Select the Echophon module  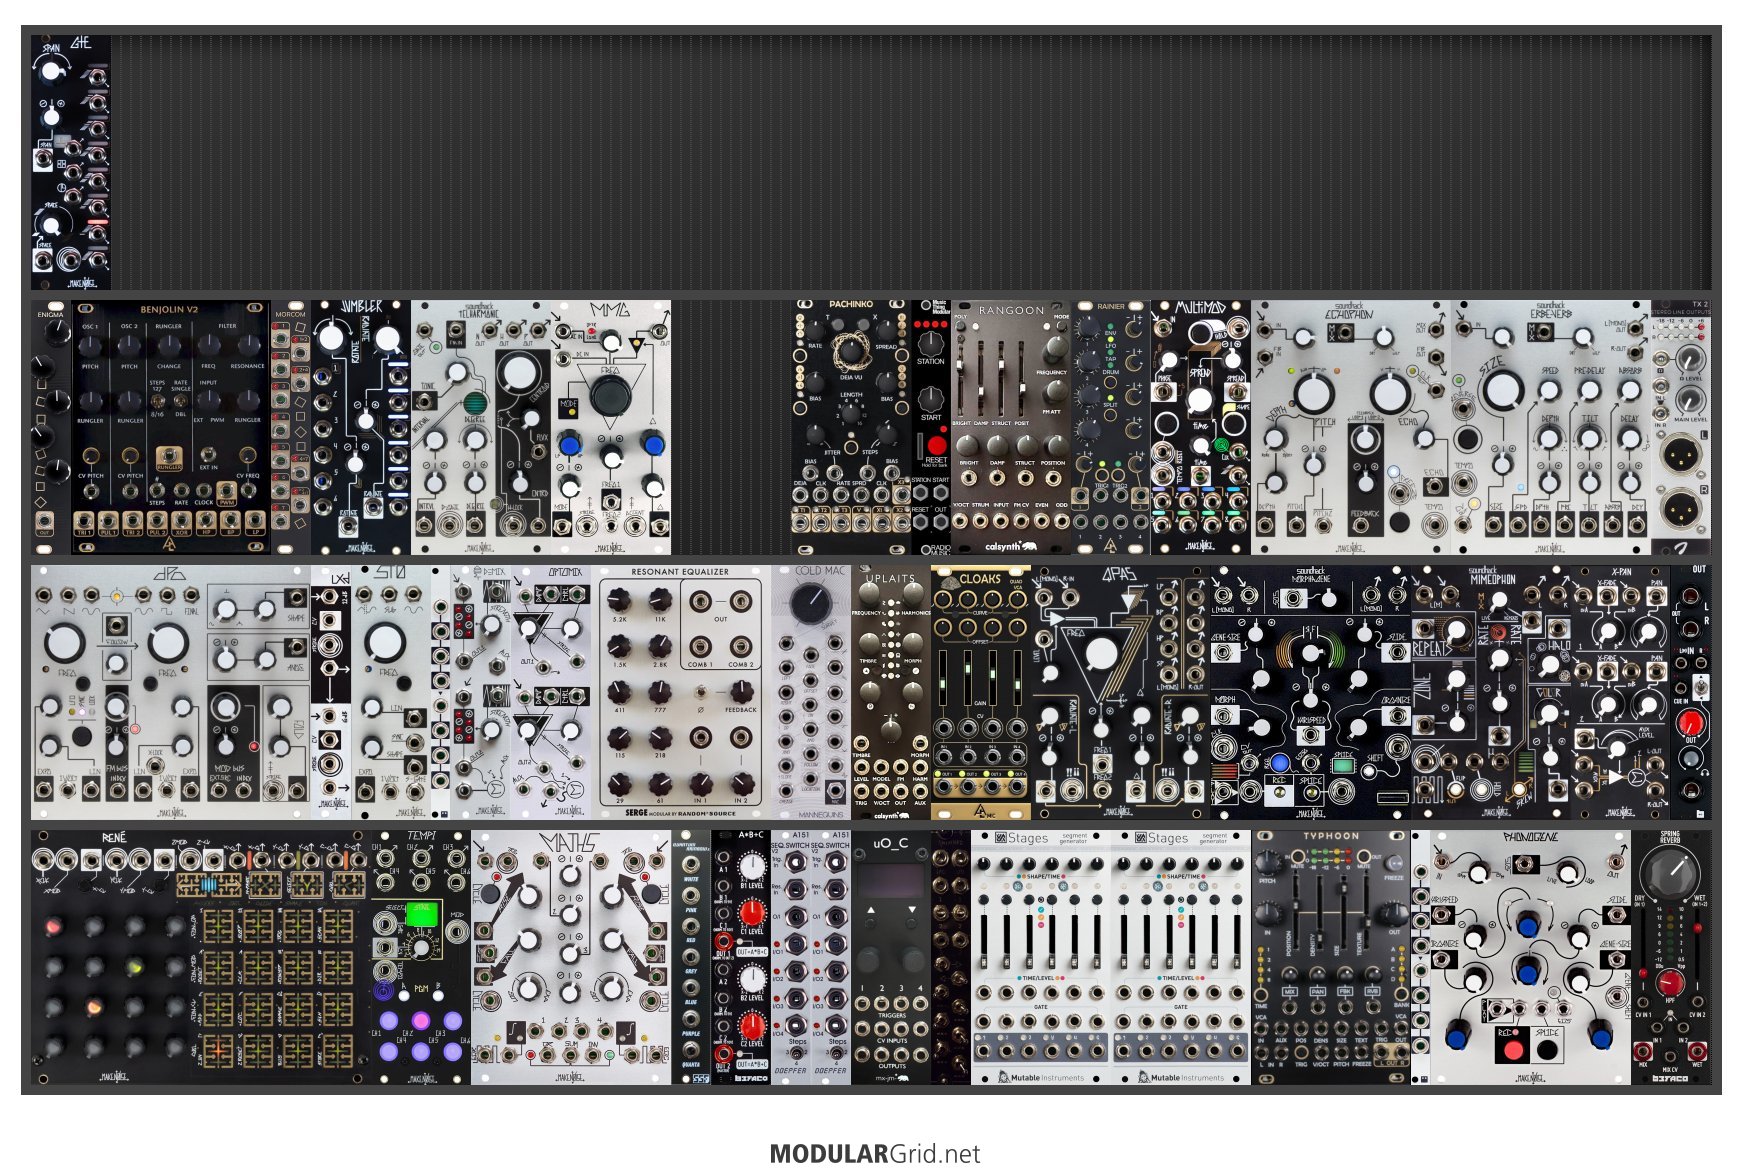[x=1351, y=427]
